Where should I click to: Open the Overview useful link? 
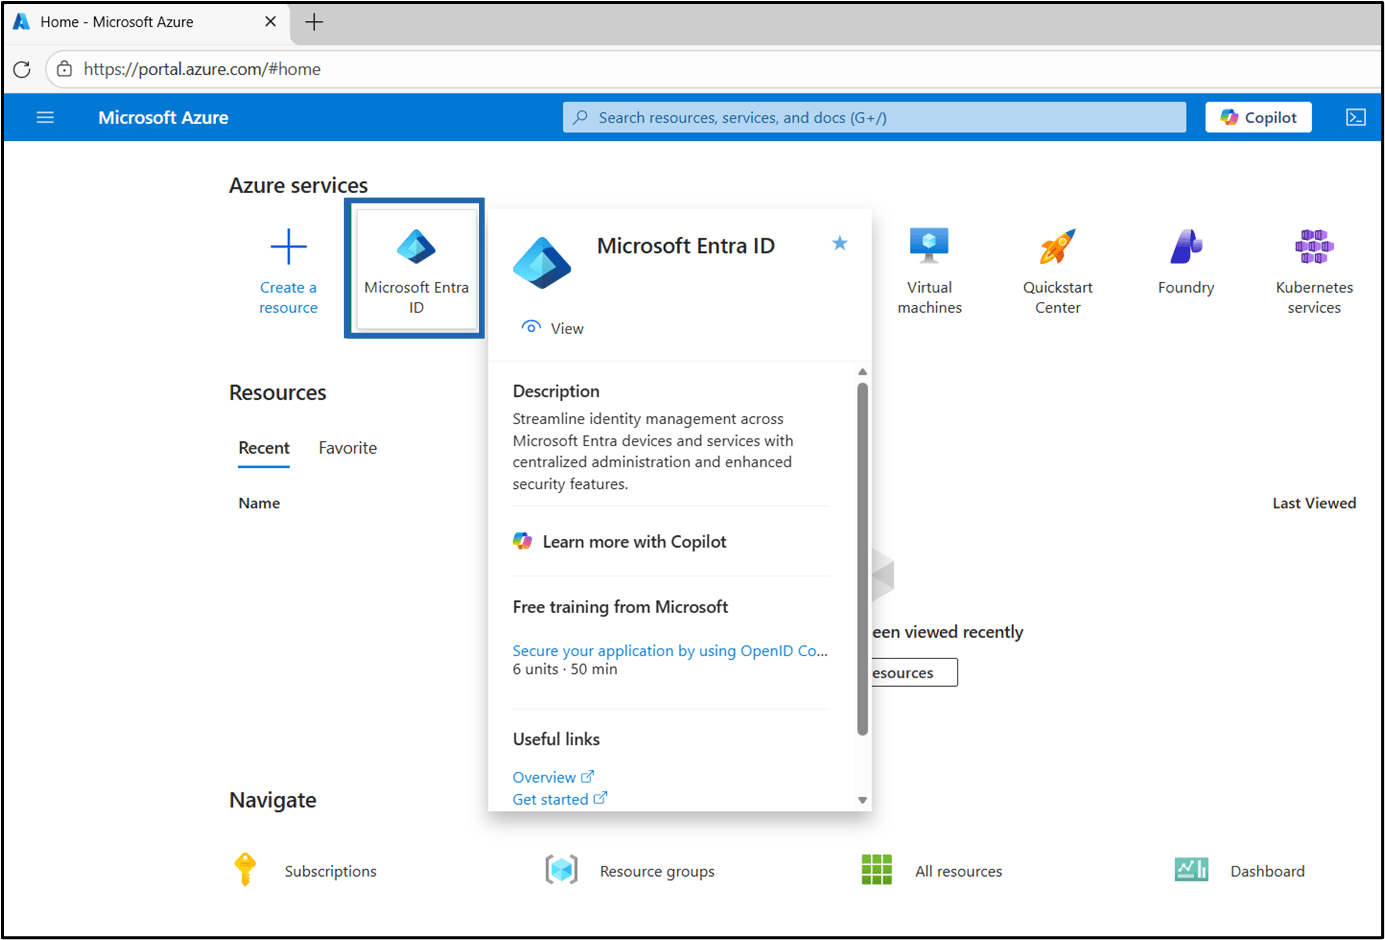coord(553,777)
